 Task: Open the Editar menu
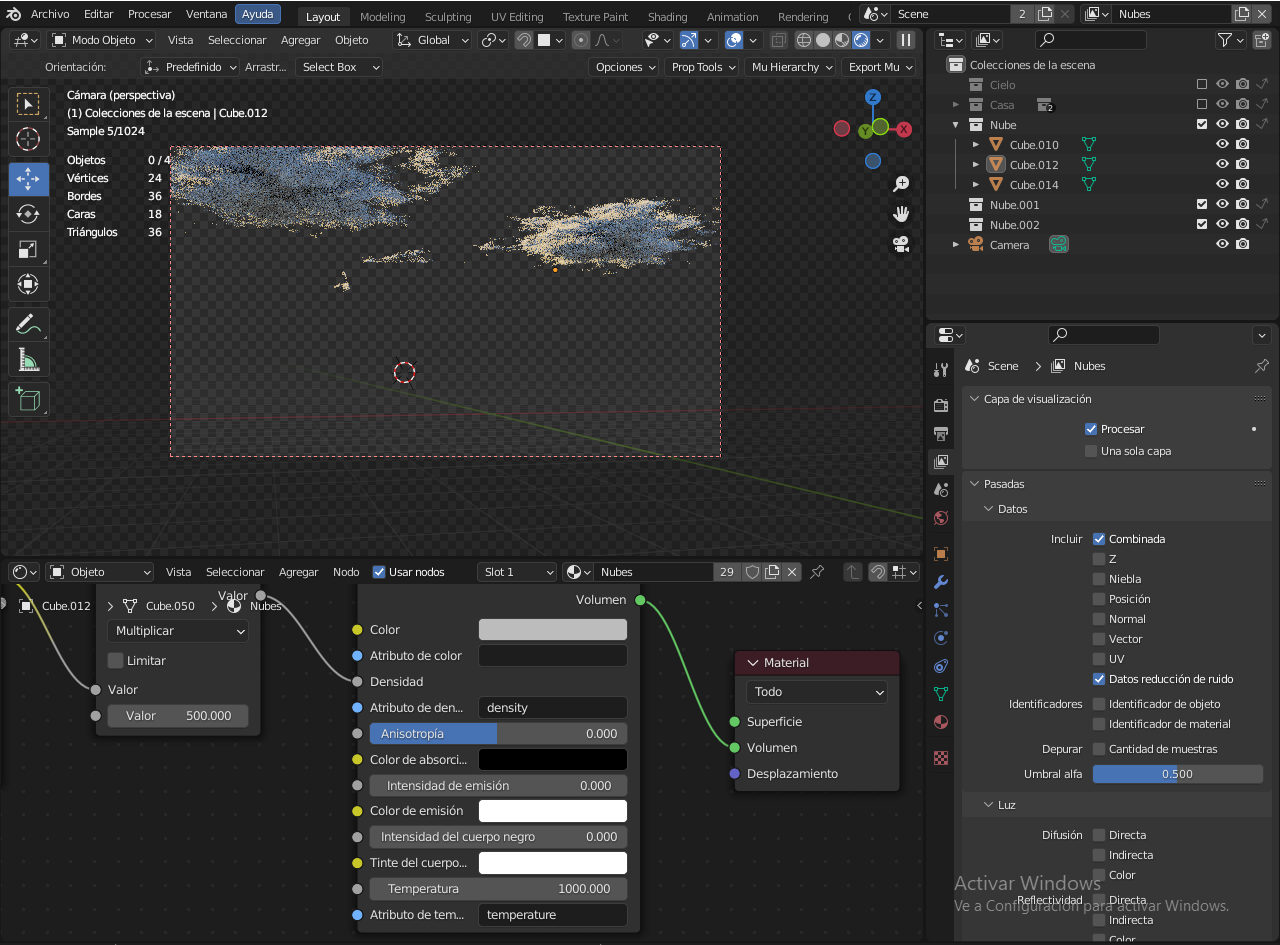click(99, 14)
